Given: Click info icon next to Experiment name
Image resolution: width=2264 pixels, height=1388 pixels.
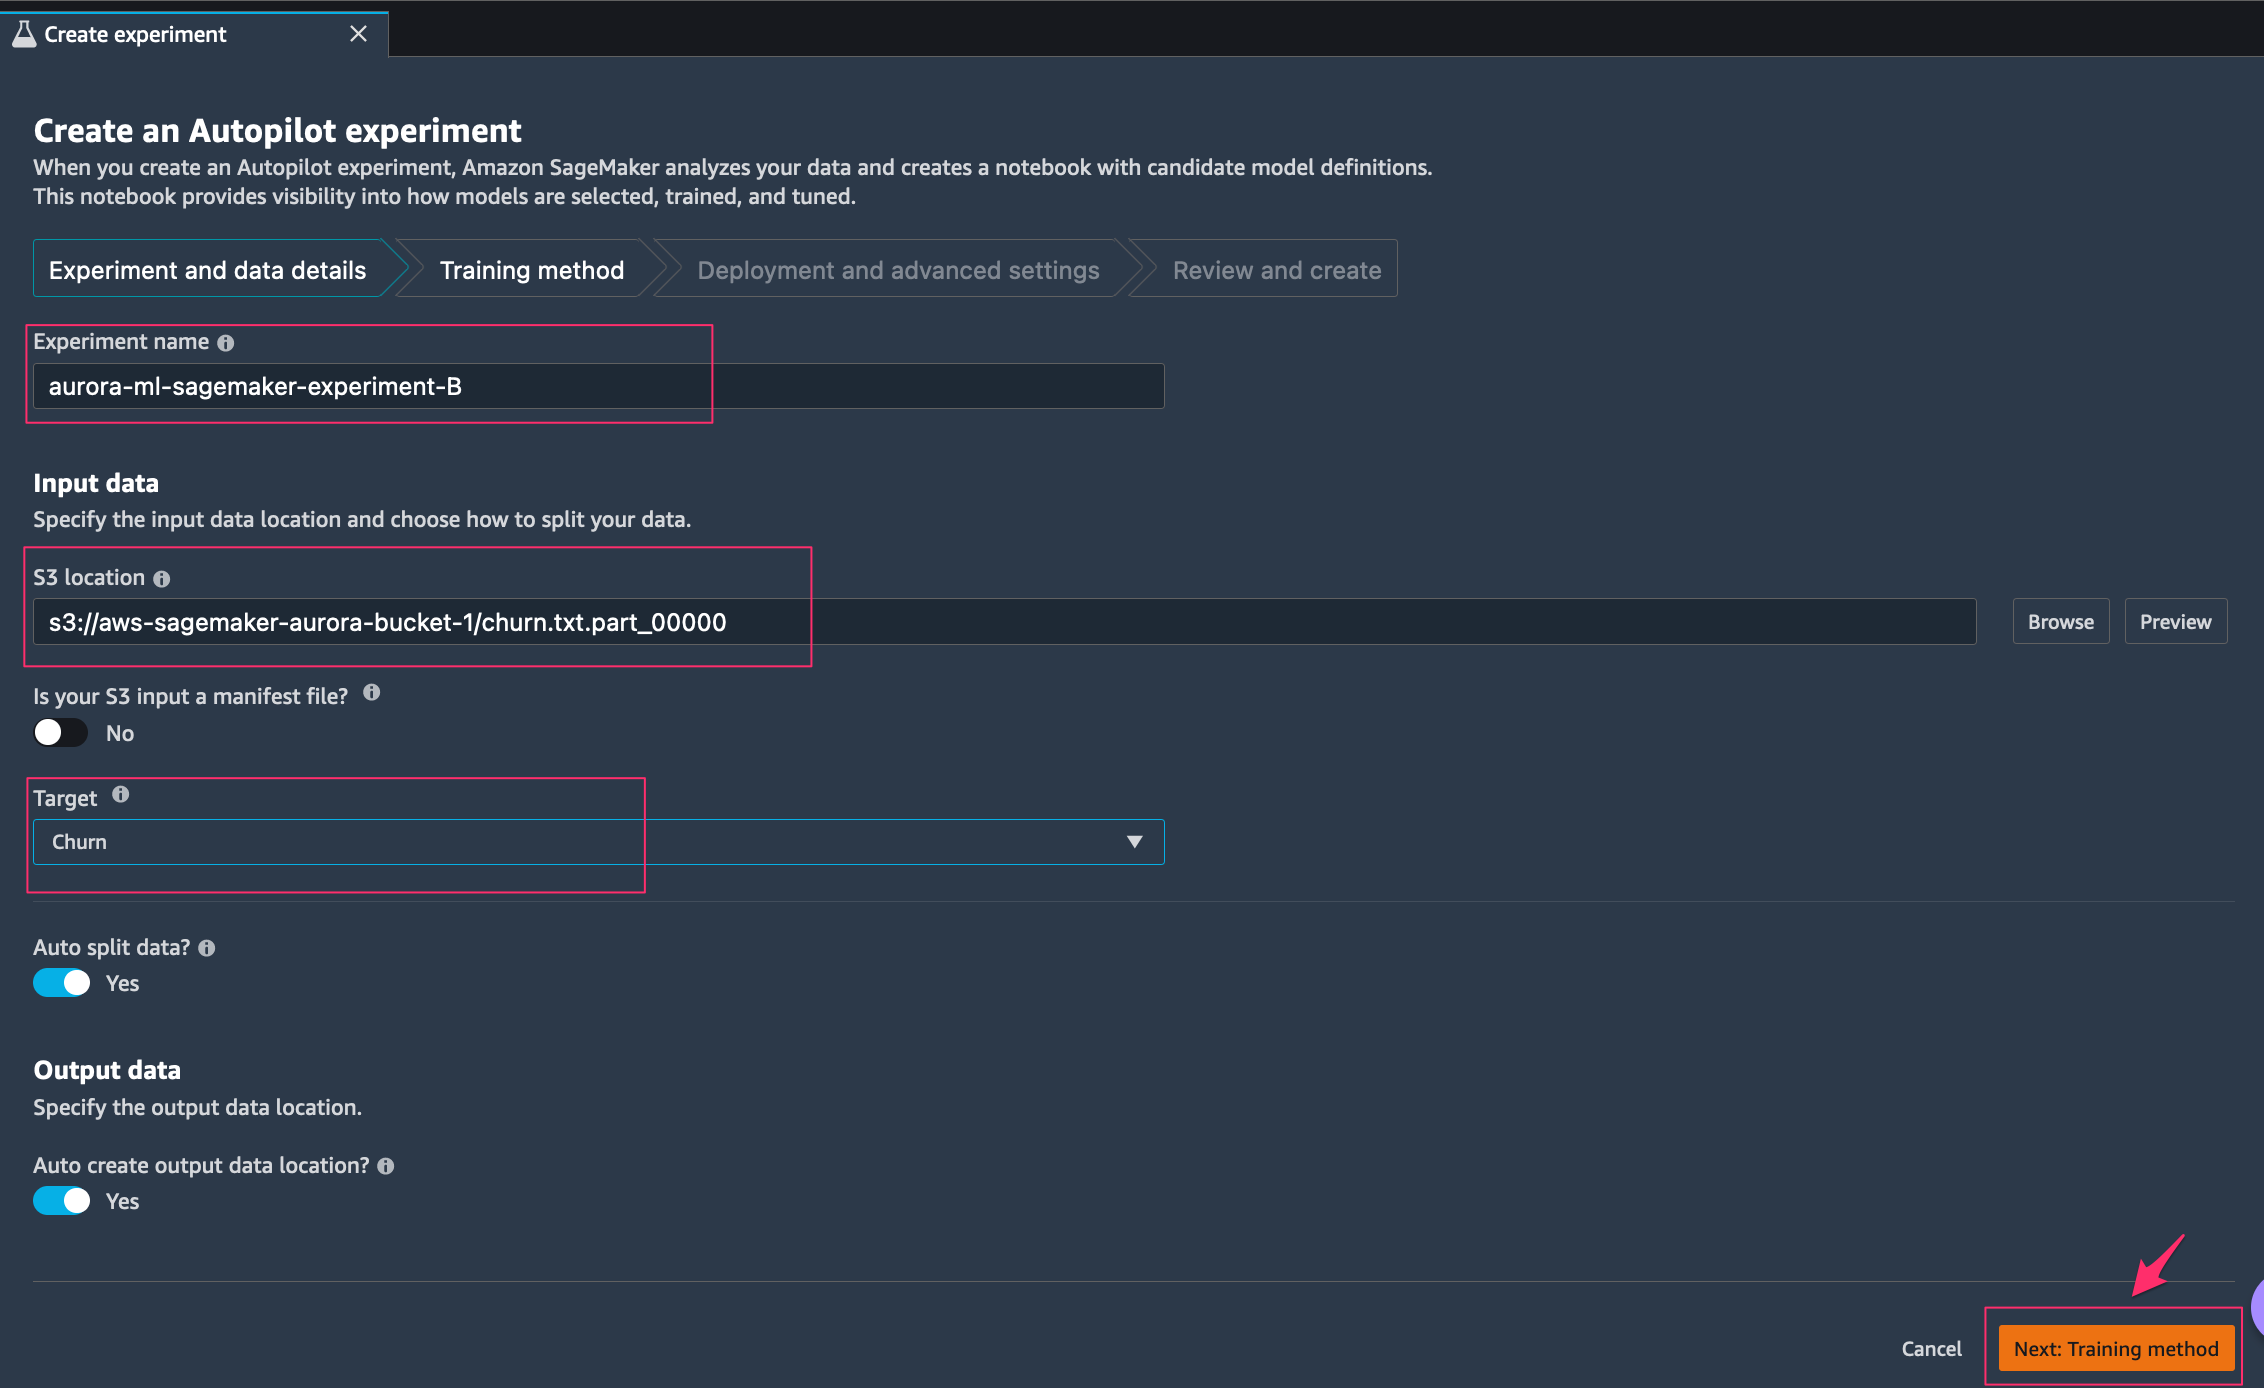Looking at the screenshot, I should (x=226, y=343).
